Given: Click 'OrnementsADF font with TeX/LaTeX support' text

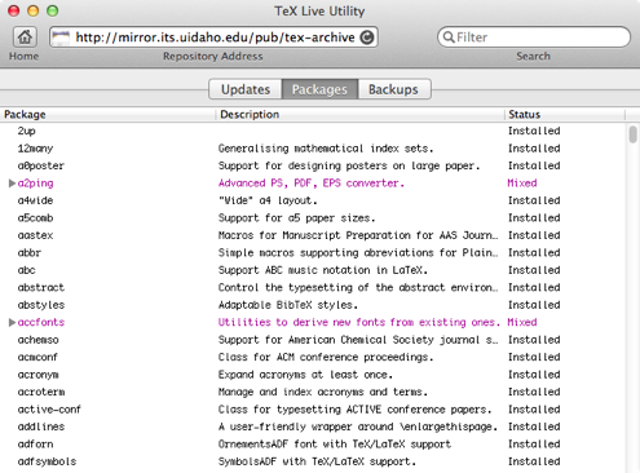Looking at the screenshot, I should [x=334, y=444].
